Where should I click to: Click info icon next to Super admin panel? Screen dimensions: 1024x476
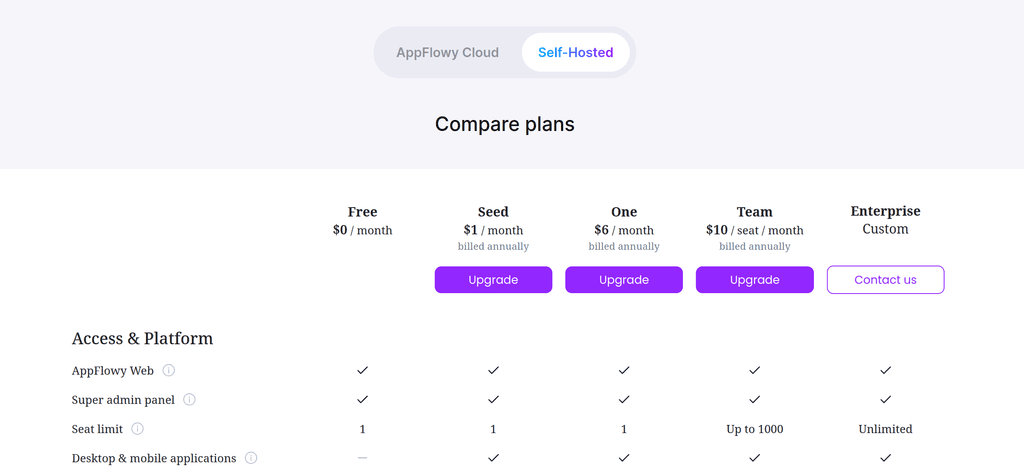[189, 400]
